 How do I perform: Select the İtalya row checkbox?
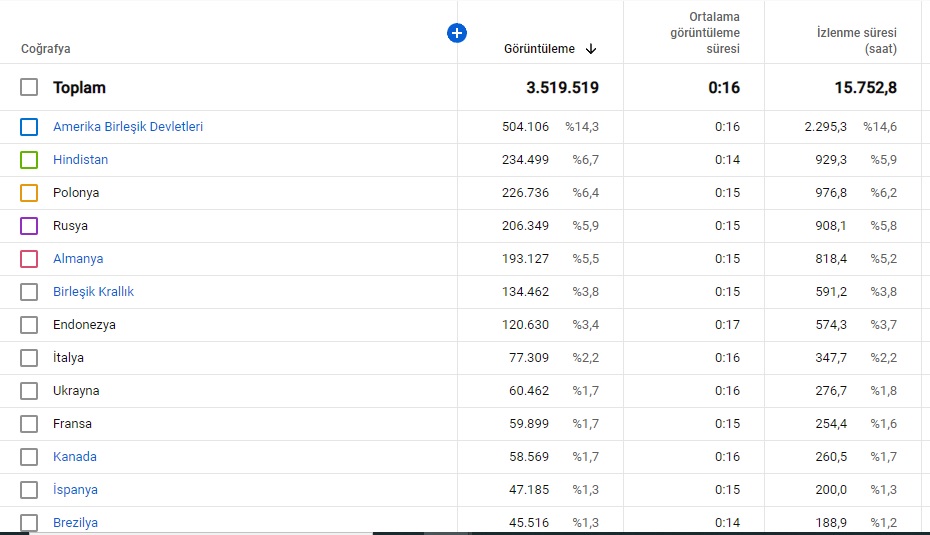[x=29, y=358]
